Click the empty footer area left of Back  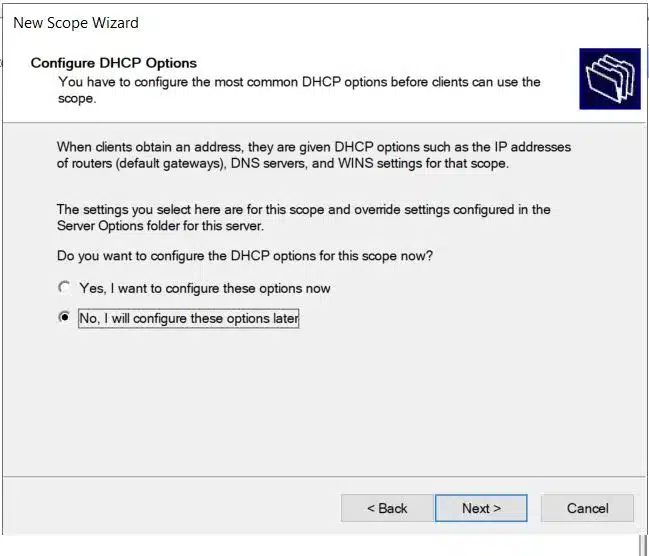[170, 508]
